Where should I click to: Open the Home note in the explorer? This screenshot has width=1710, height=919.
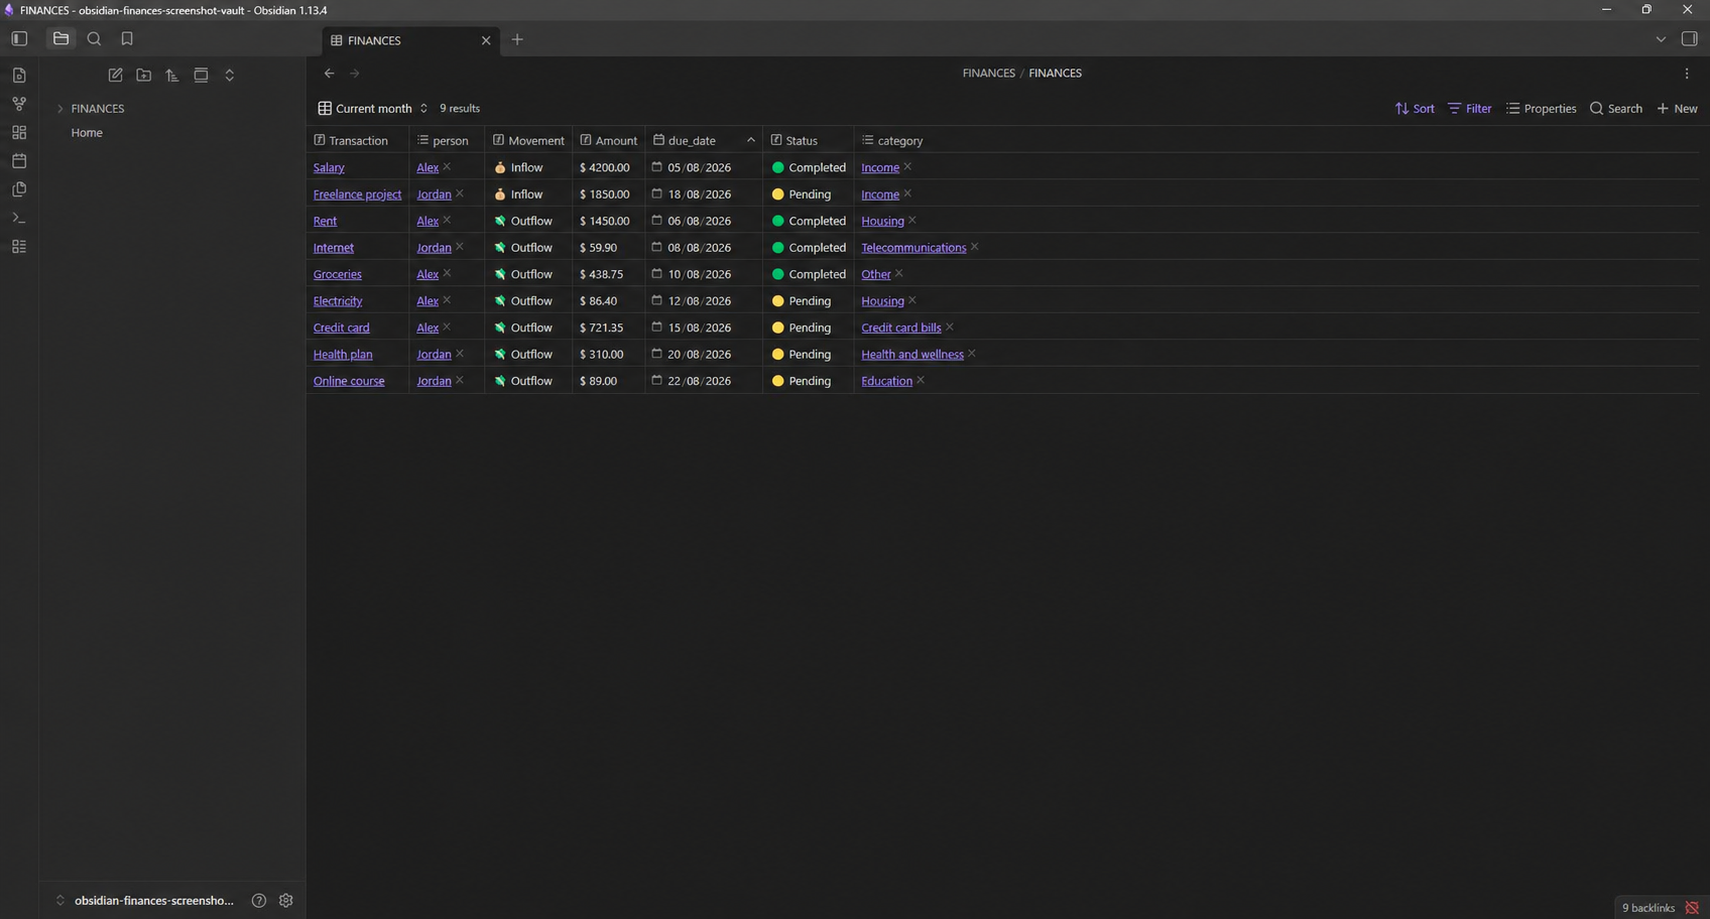click(87, 133)
